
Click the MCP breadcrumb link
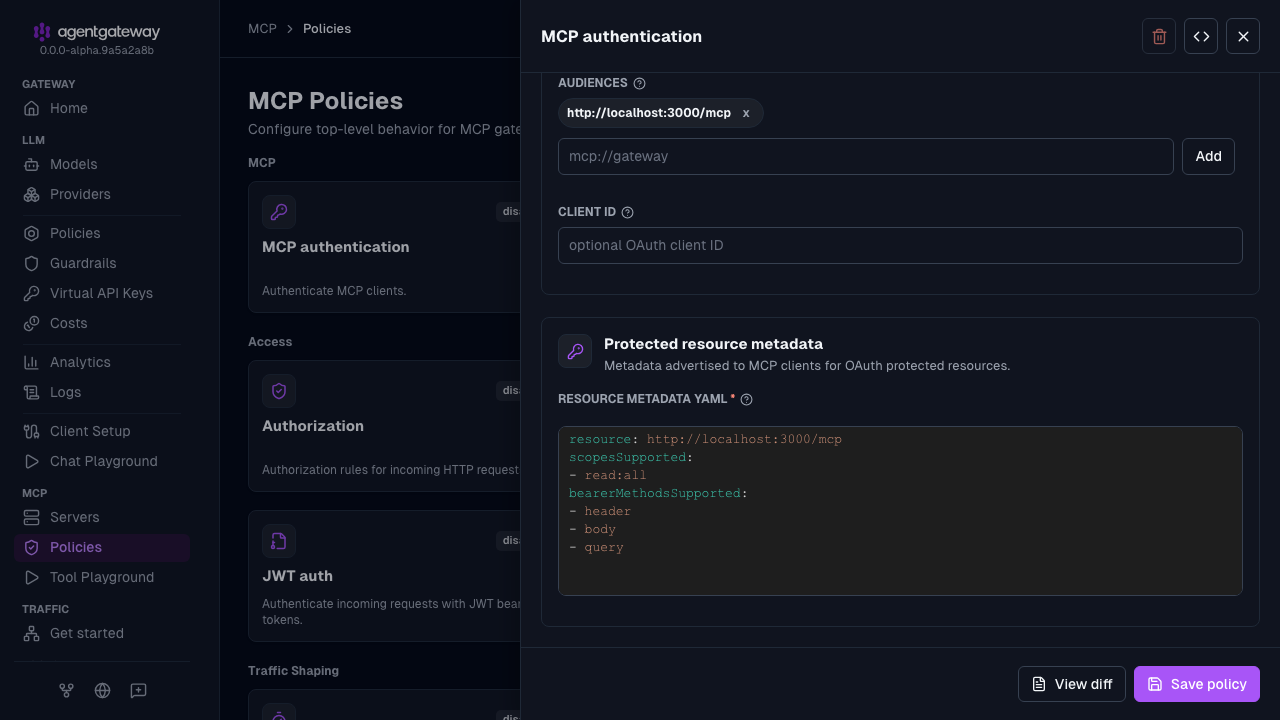coord(262,28)
